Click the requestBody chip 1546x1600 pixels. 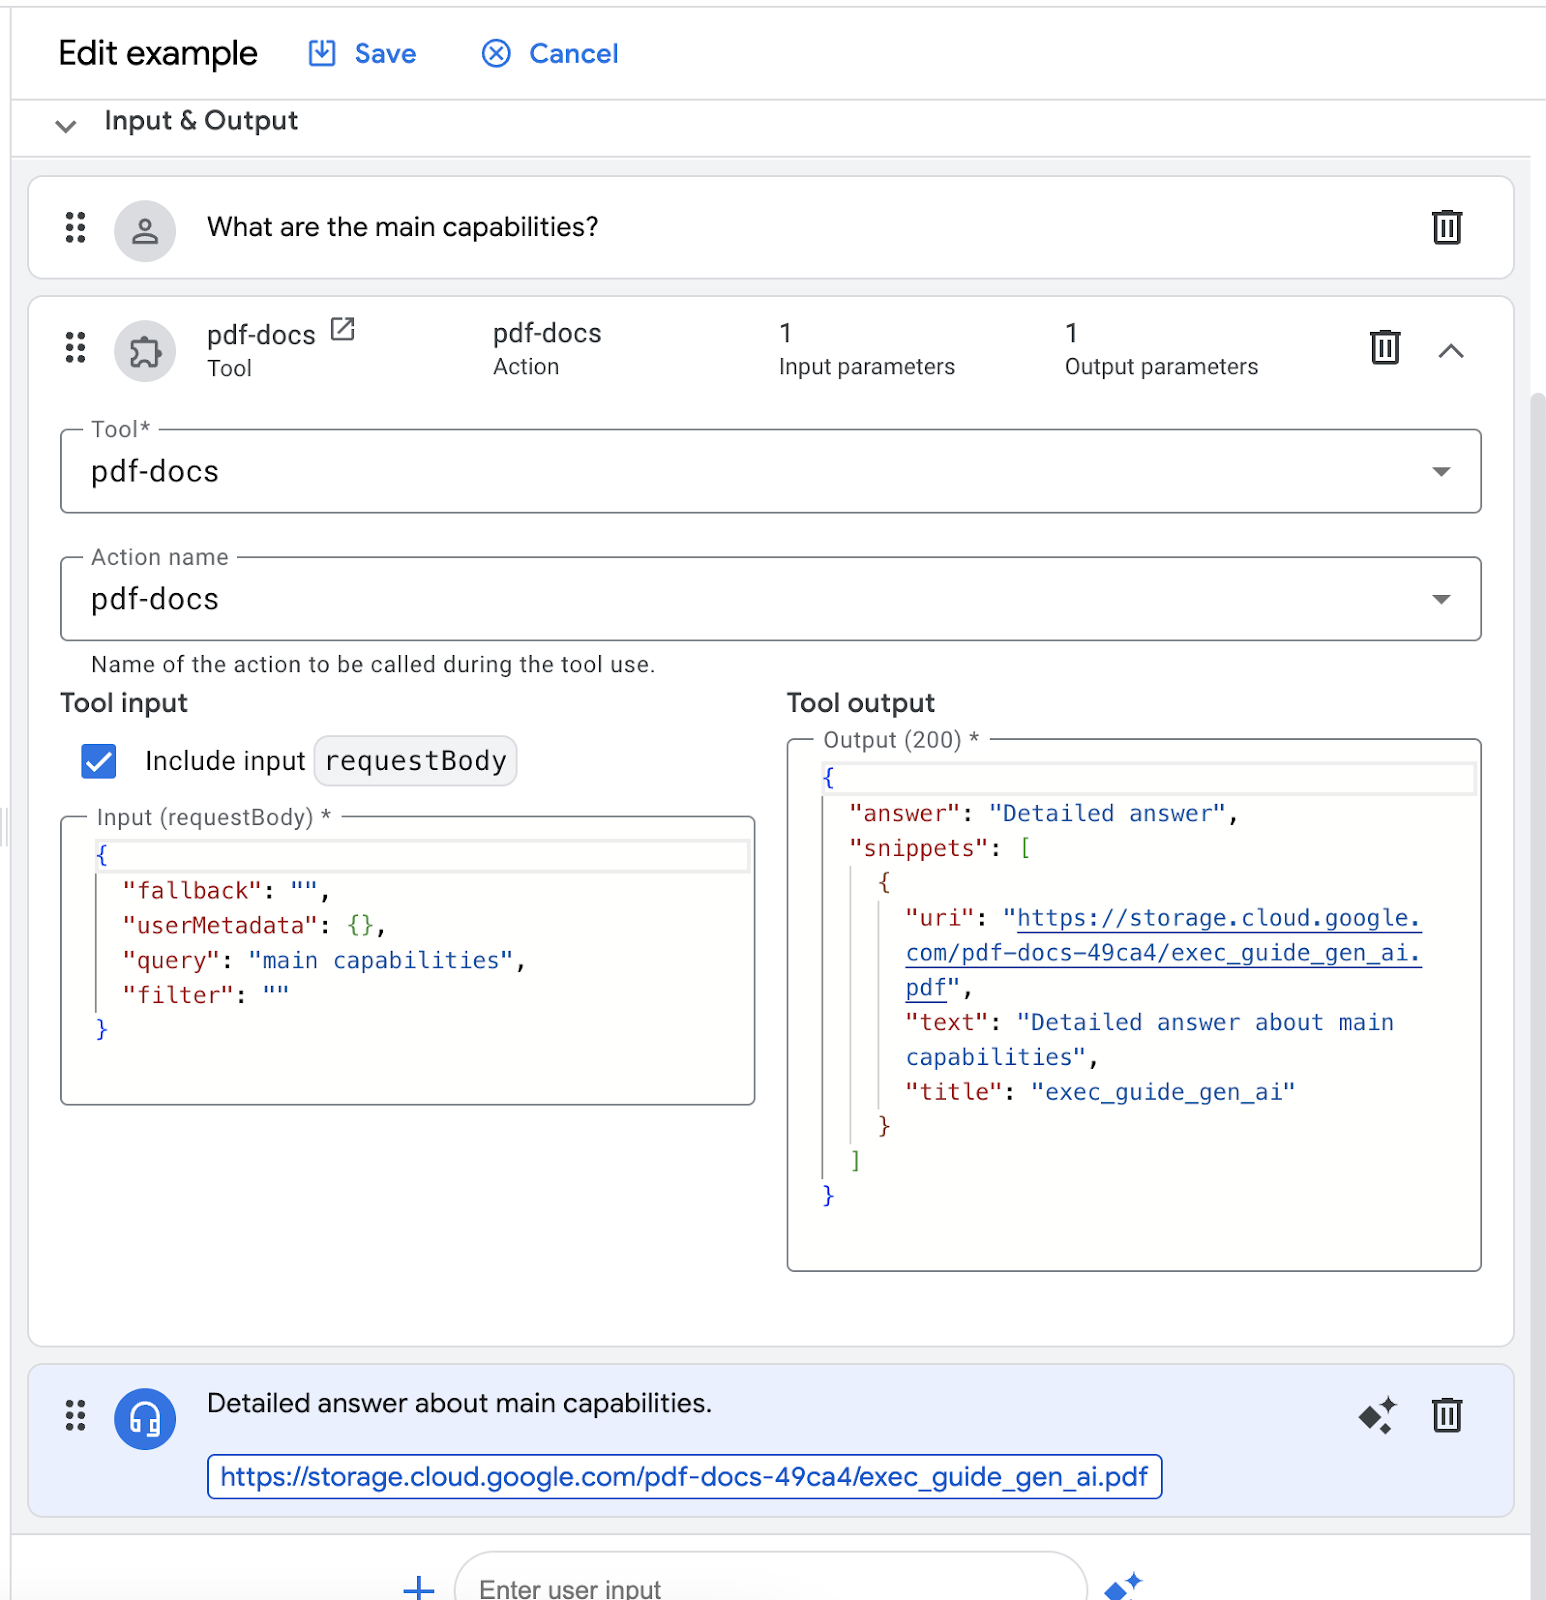coord(416,761)
